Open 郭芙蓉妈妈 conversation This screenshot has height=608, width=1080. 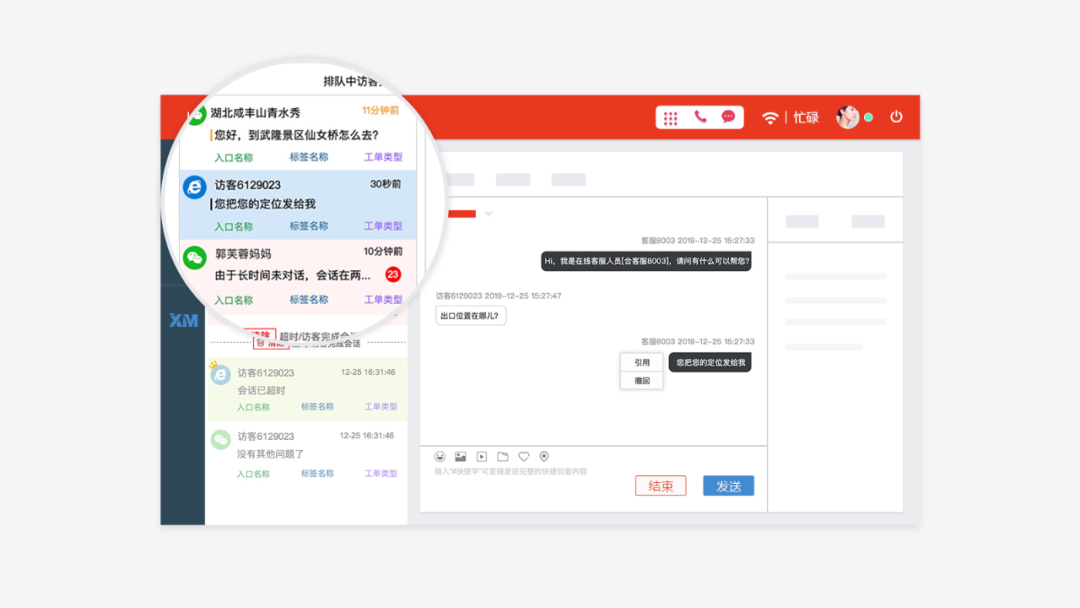(x=298, y=275)
